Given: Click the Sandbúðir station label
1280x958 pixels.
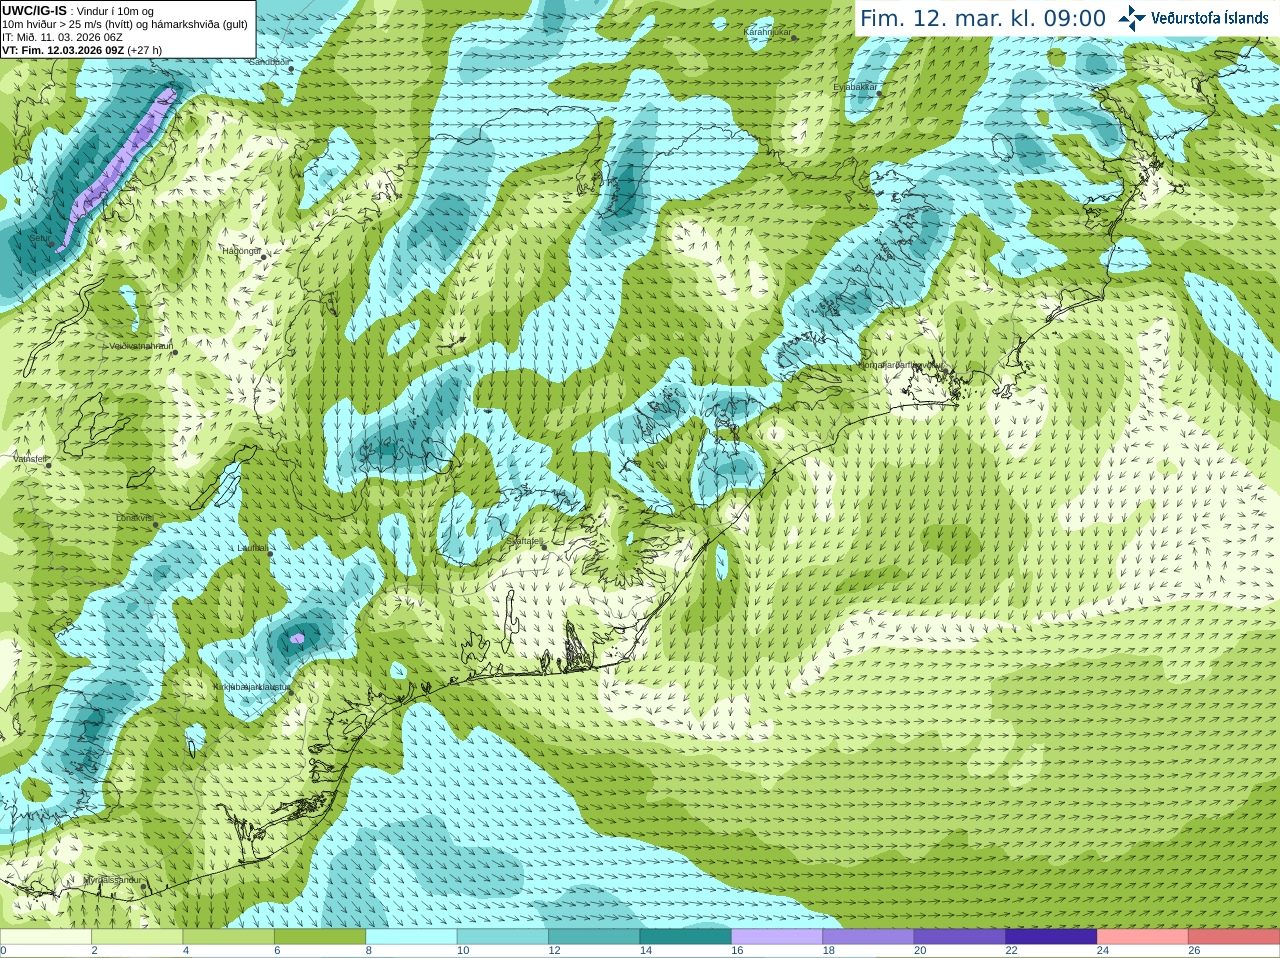Looking at the screenshot, I should click(268, 62).
